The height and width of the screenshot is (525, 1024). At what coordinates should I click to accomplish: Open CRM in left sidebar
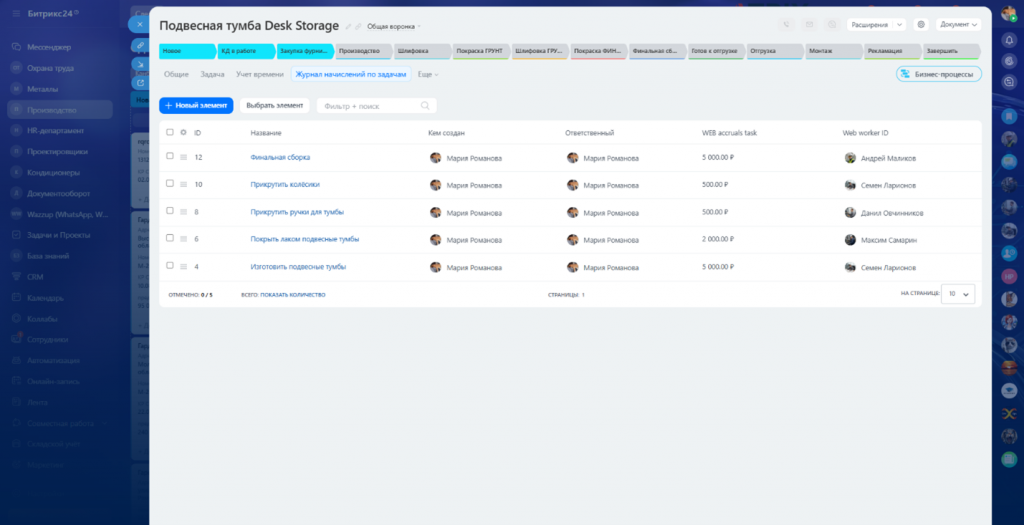coord(35,277)
